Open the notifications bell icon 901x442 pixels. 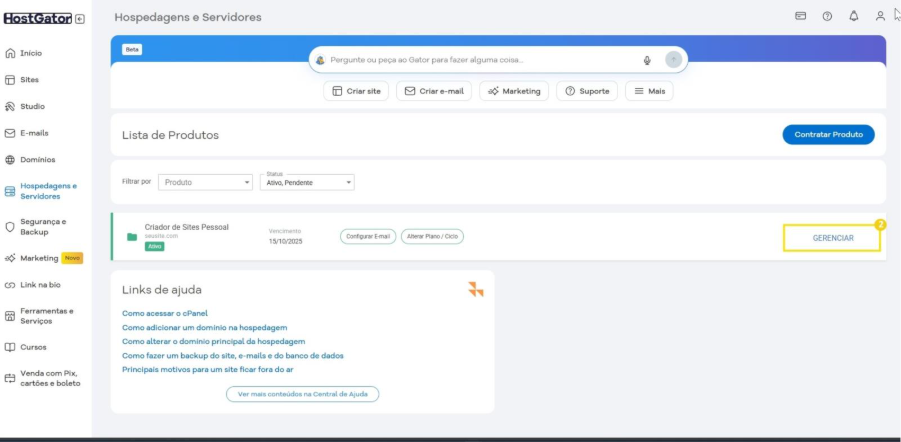coord(853,17)
